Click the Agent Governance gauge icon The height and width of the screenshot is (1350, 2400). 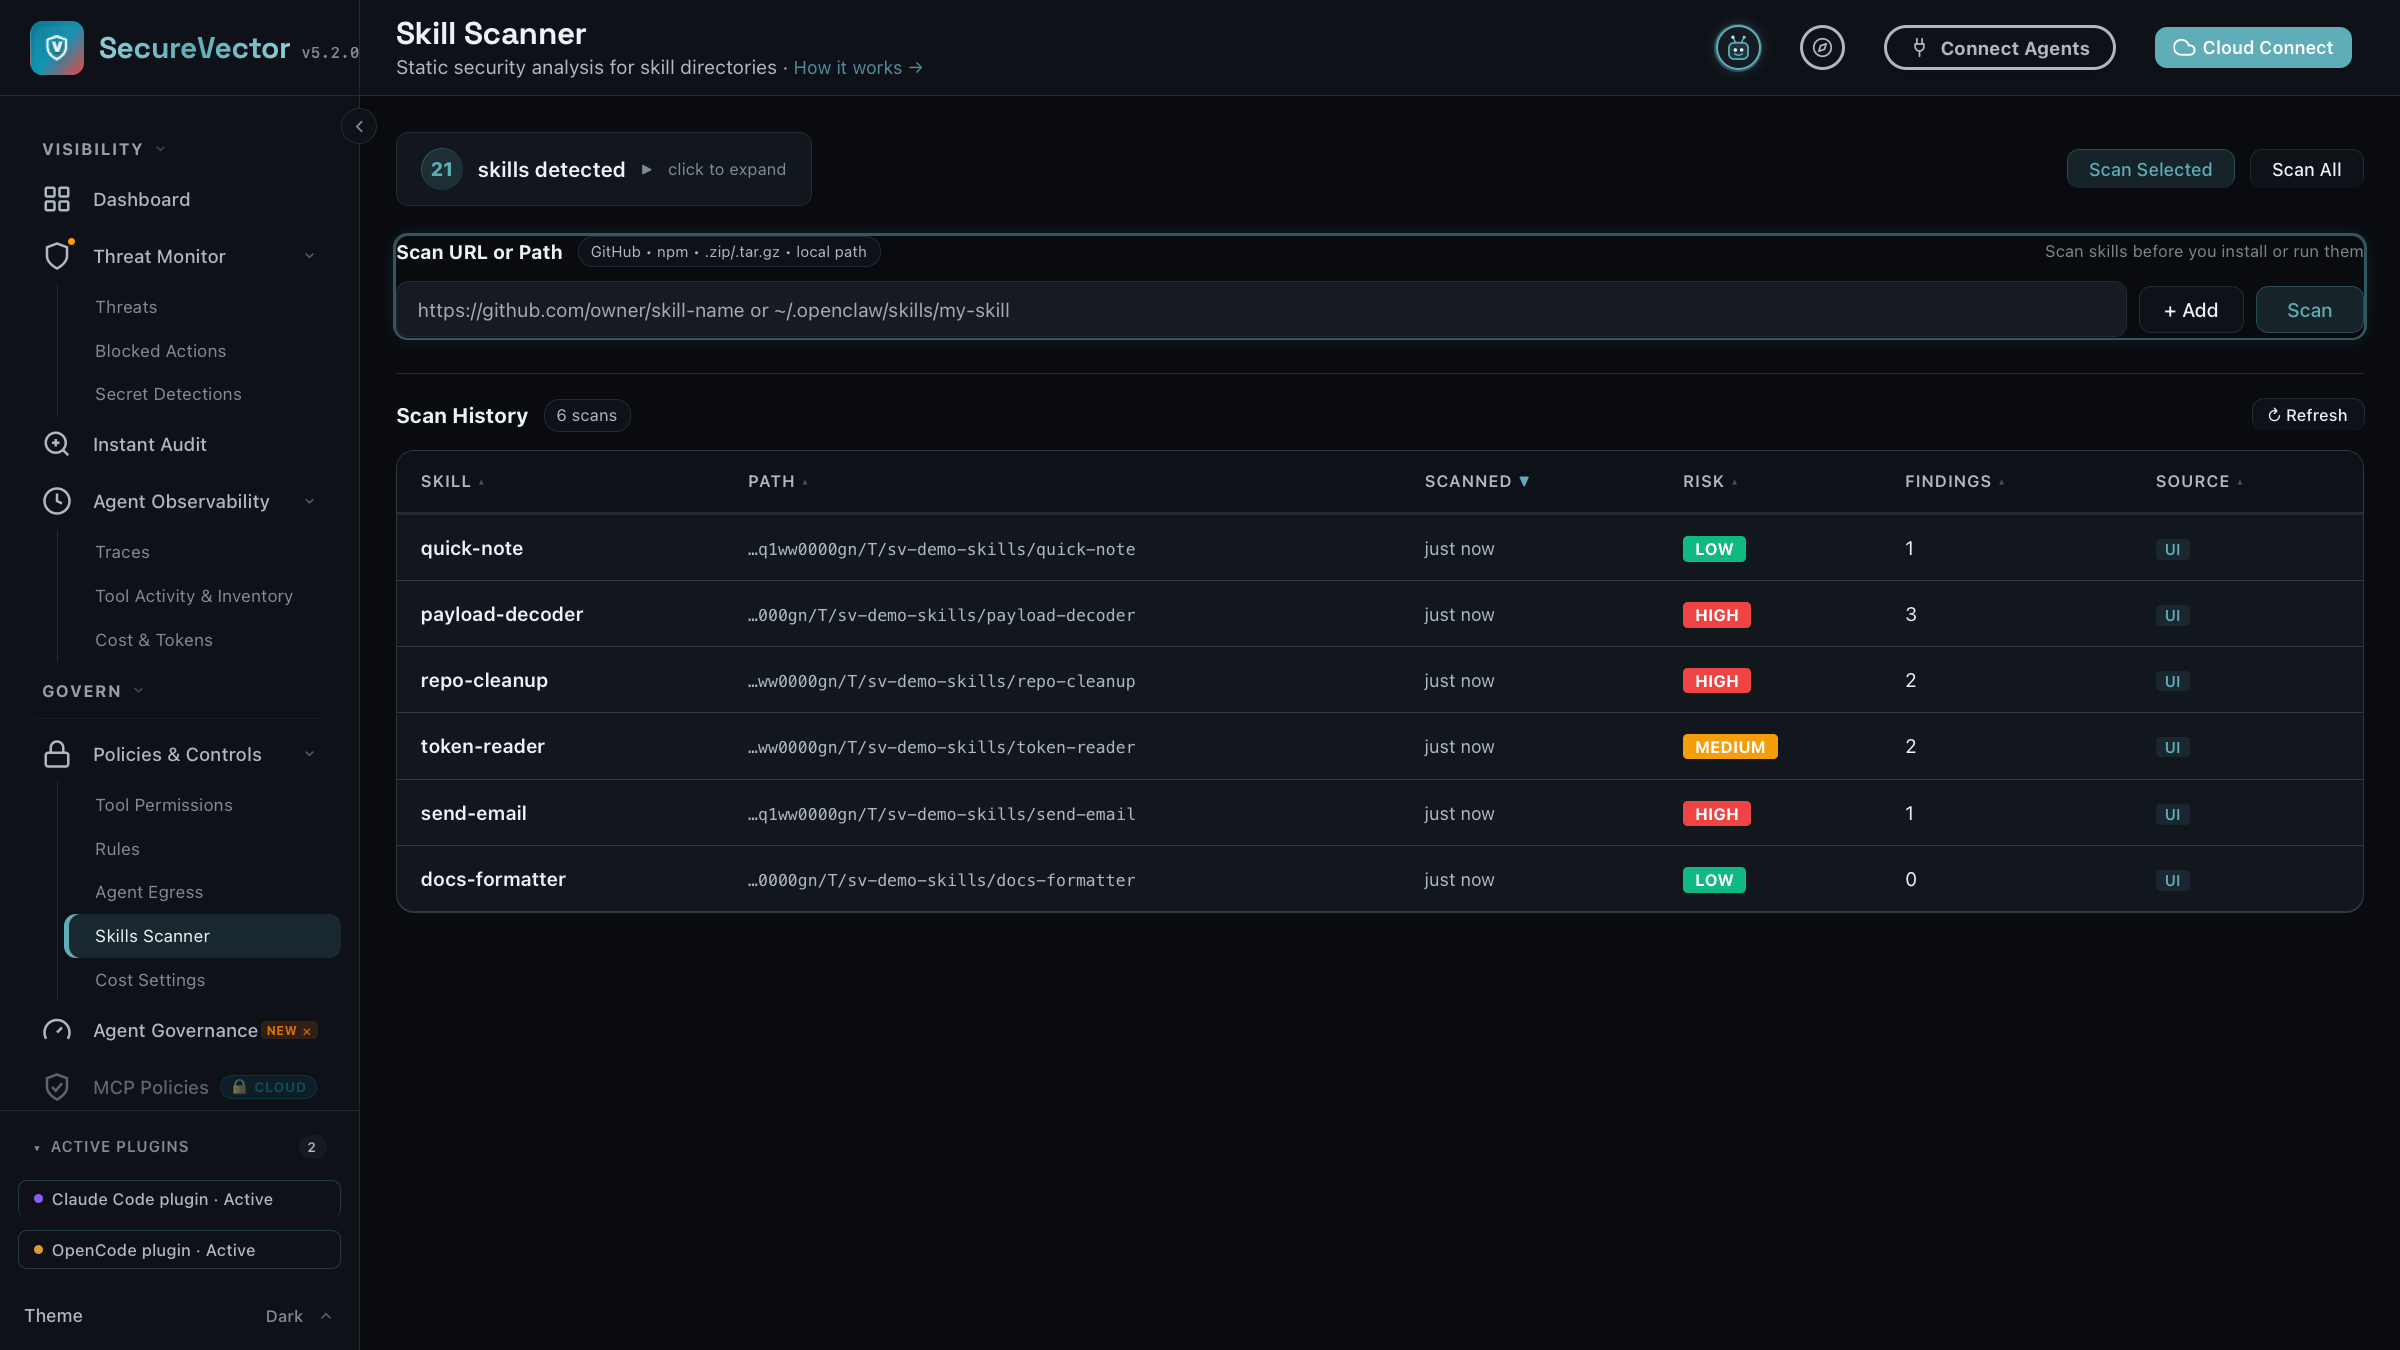[x=57, y=1030]
